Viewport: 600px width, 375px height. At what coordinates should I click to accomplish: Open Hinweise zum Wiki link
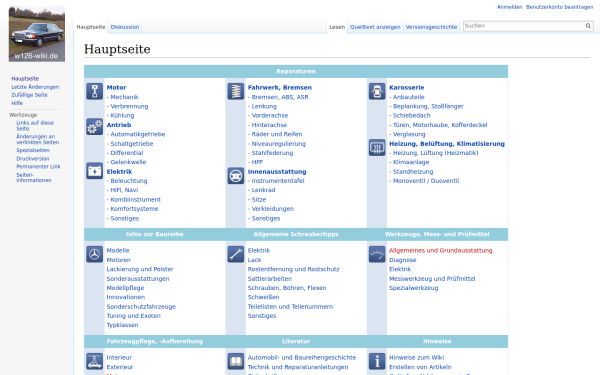tap(416, 357)
